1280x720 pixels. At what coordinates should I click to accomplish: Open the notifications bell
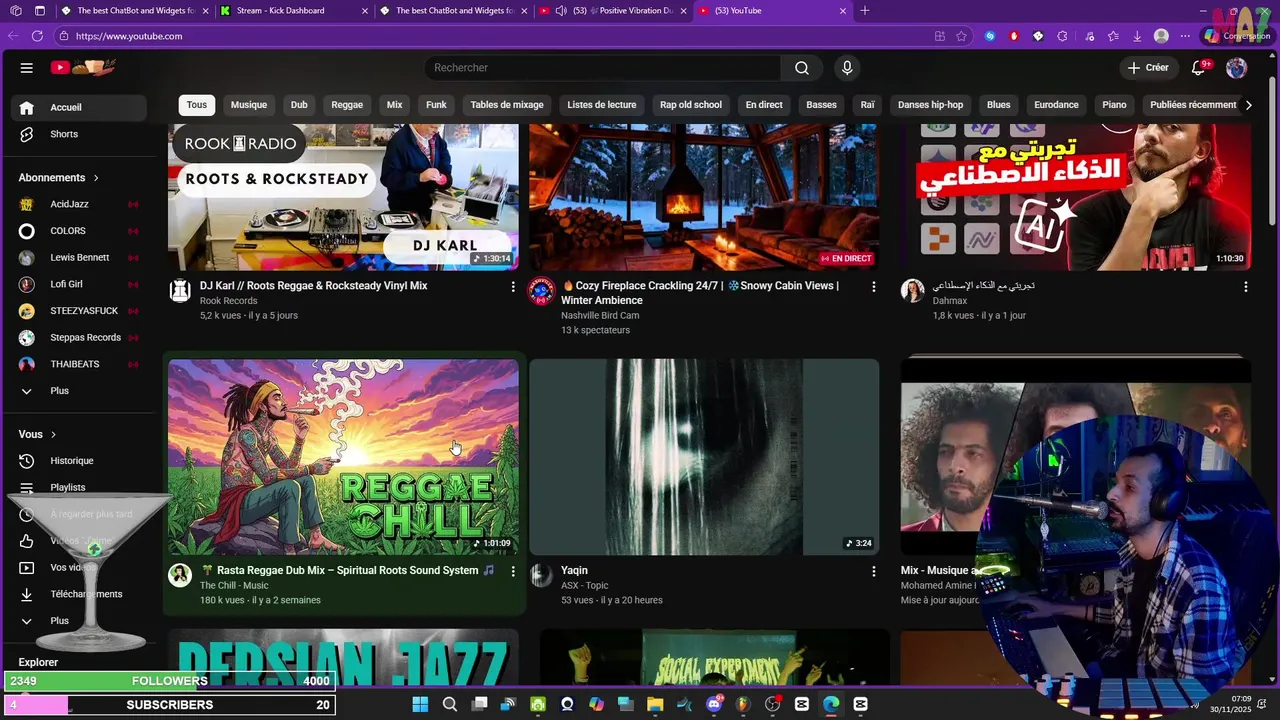[1199, 68]
